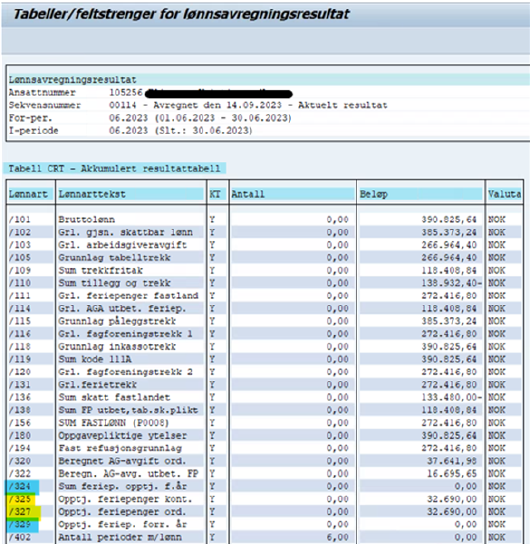Select 'Sum kode 111A' text
Image resolution: width=530 pixels, height=544 pixels.
[x=95, y=359]
